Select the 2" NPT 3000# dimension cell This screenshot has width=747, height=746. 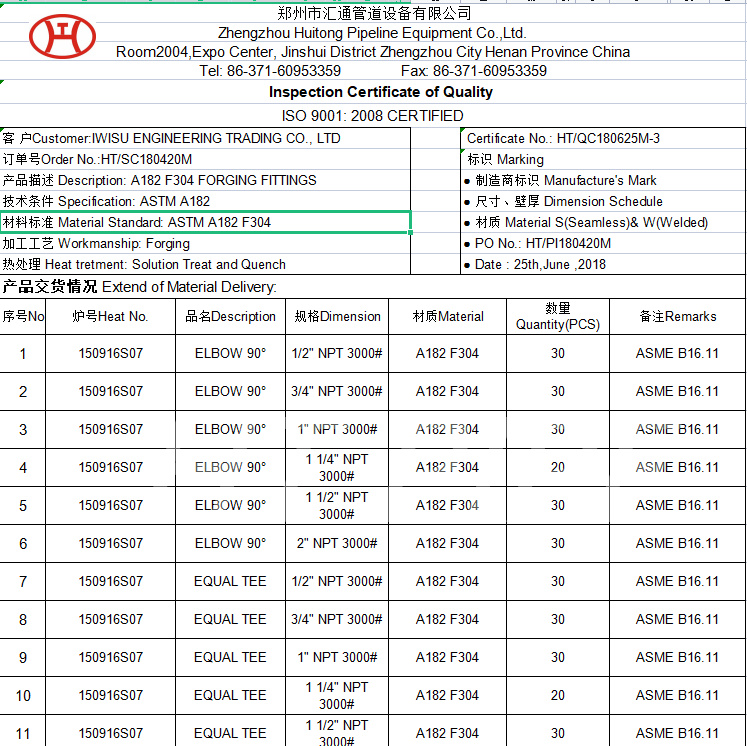coord(337,543)
